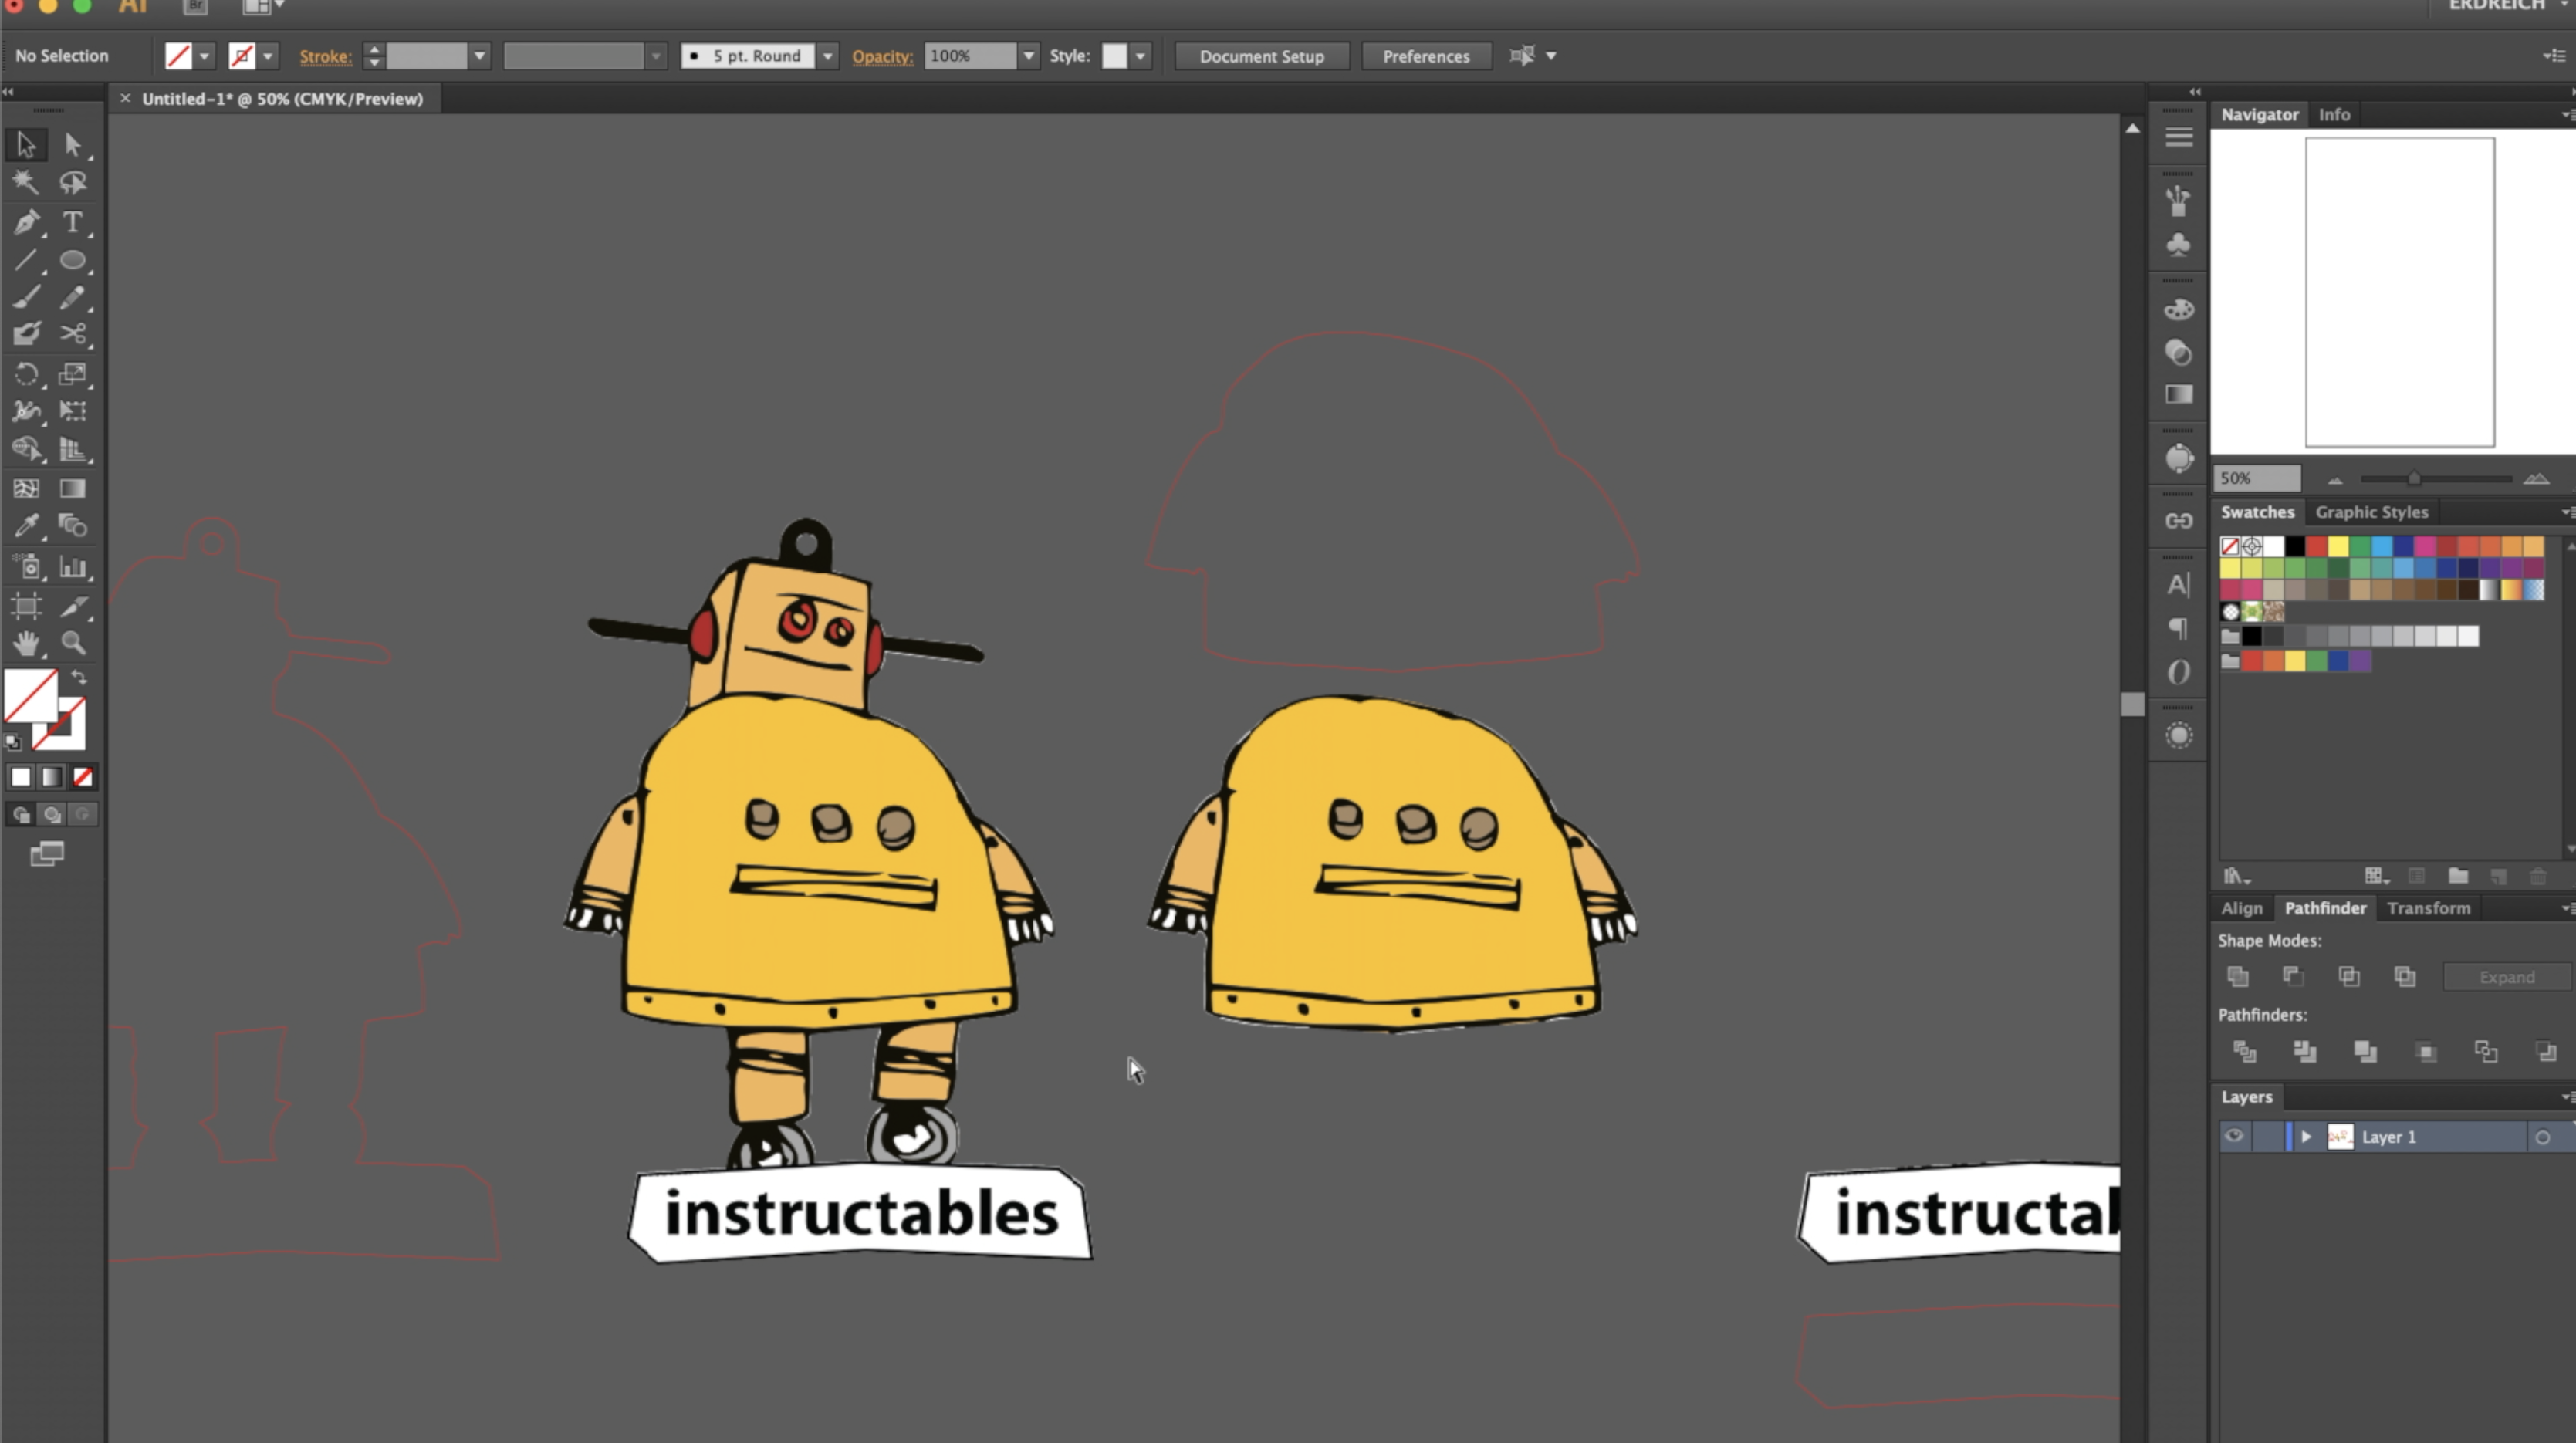Screen dimensions: 2576x1443
Task: Switch to the Transform tab
Action: coord(2428,908)
